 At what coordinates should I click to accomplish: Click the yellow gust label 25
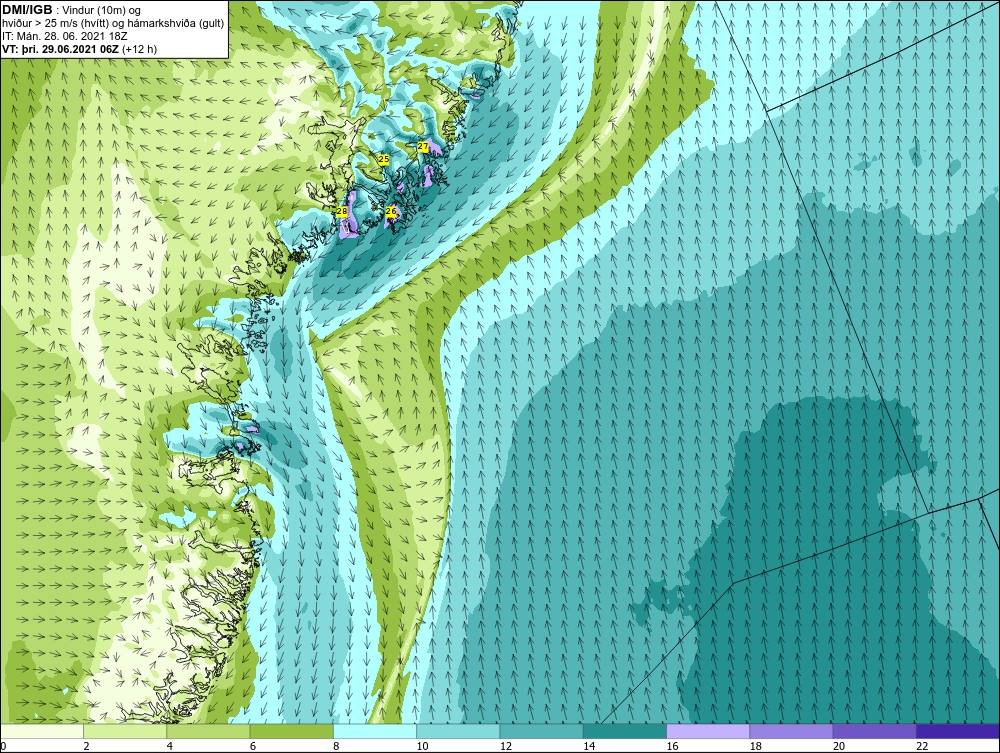pos(384,159)
